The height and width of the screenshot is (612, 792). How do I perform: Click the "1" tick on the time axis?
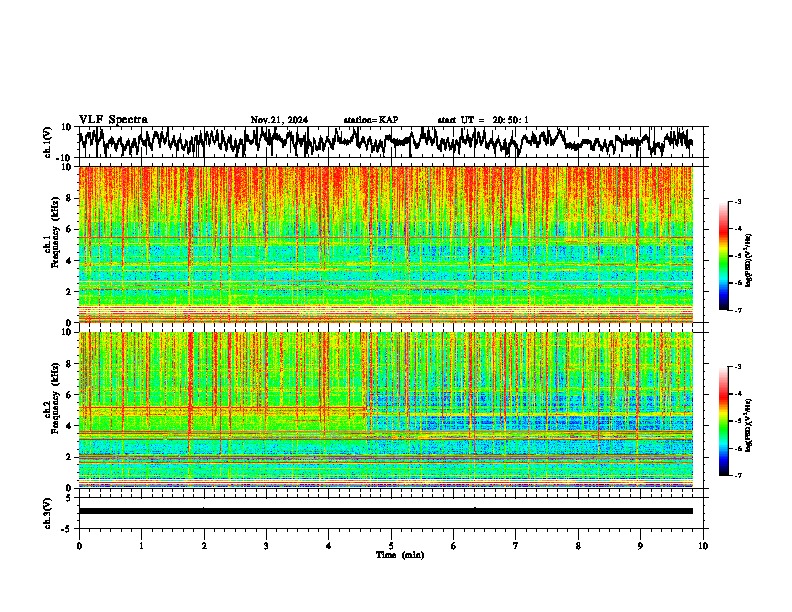click(141, 546)
